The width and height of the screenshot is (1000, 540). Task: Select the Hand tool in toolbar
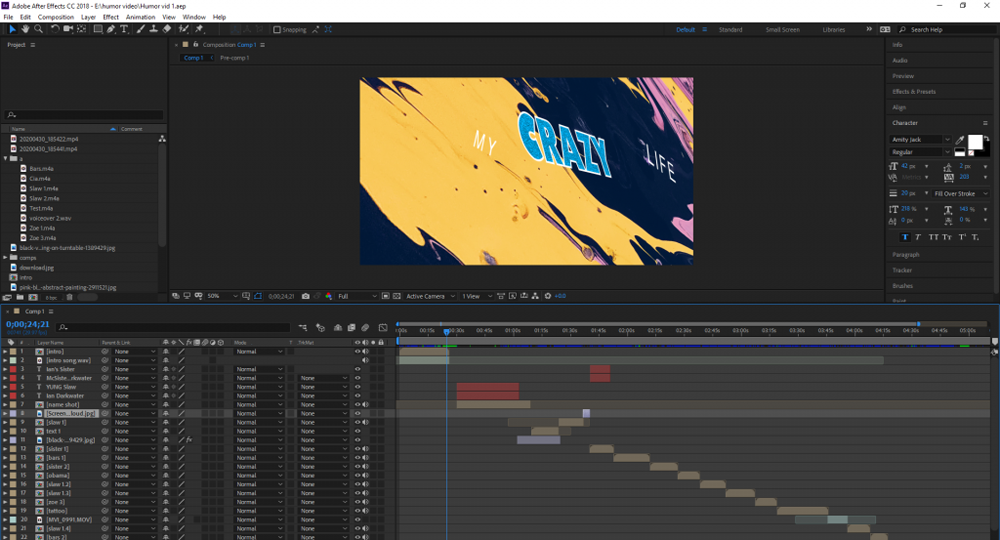pos(26,29)
